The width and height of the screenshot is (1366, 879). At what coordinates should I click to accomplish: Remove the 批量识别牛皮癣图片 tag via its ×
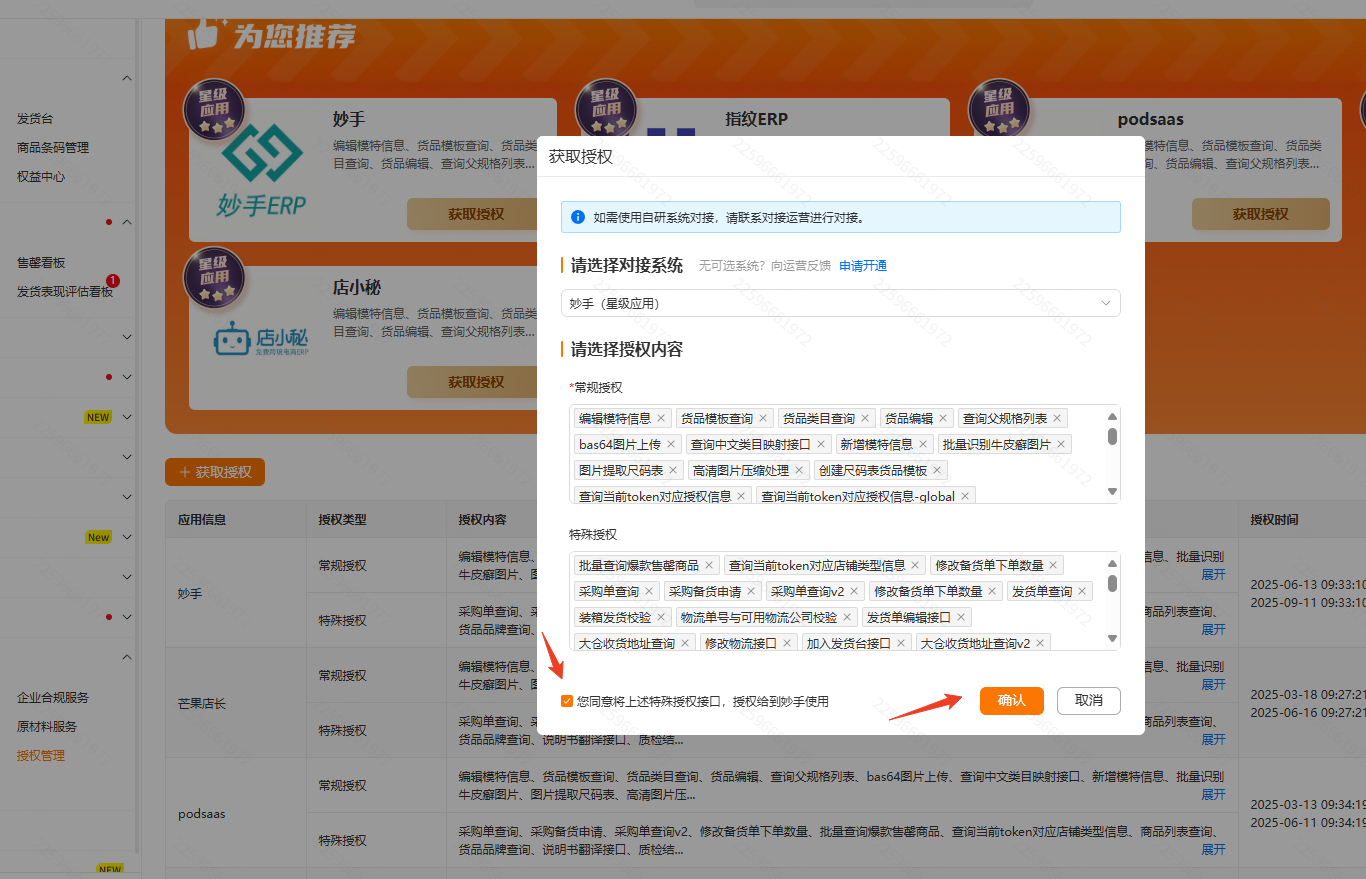pyautogui.click(x=1061, y=444)
